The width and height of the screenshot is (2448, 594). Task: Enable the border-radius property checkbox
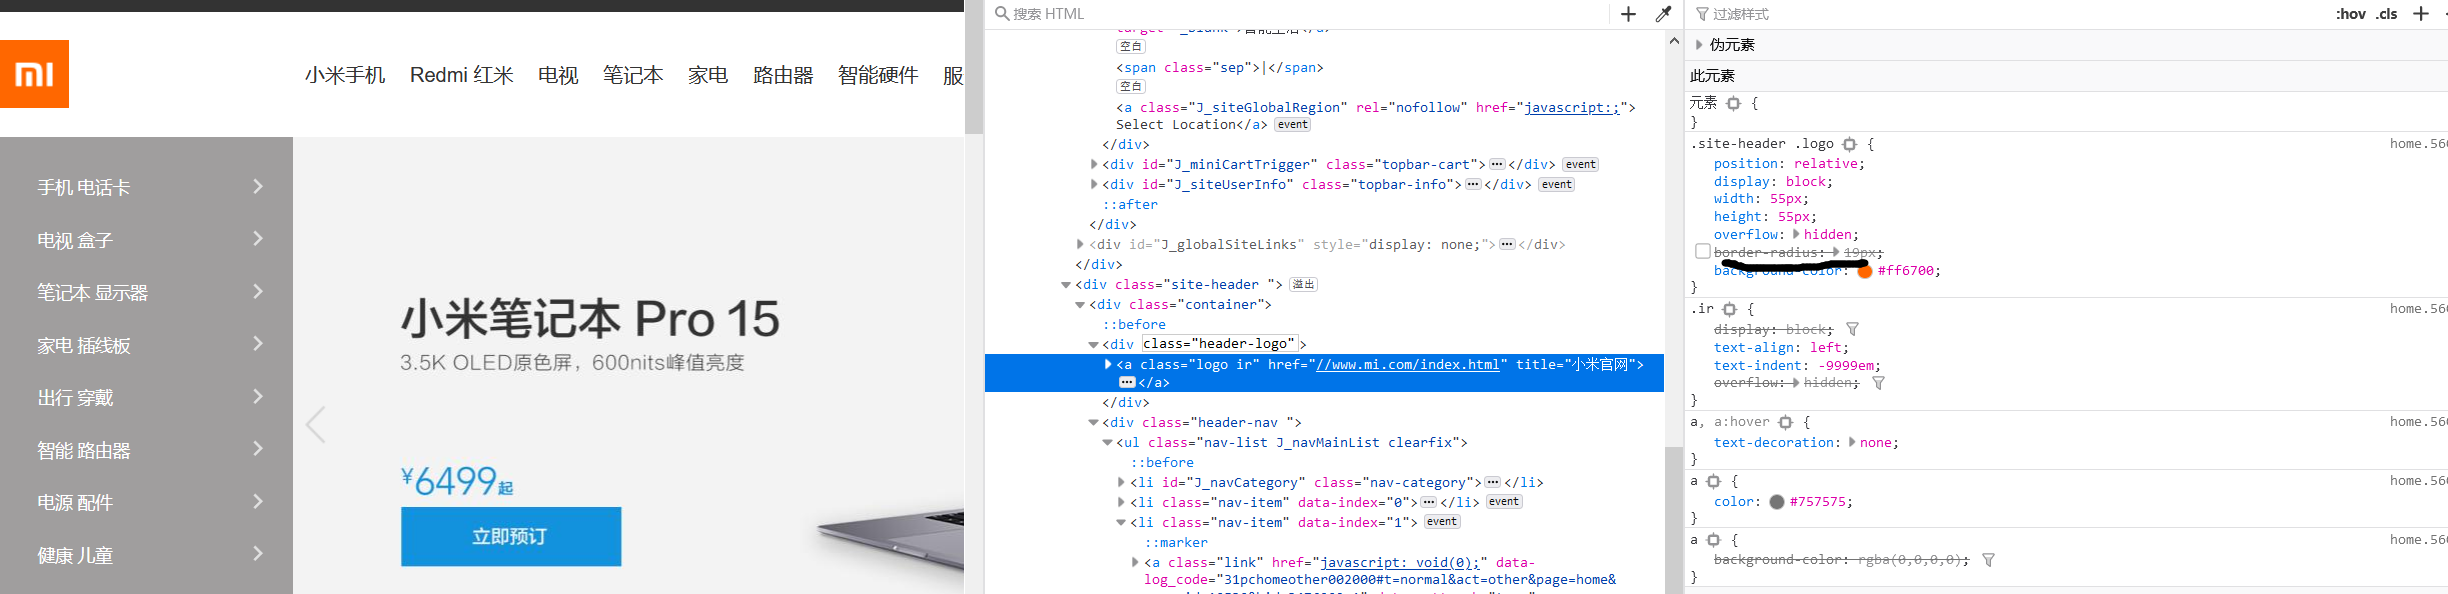[x=1702, y=252]
